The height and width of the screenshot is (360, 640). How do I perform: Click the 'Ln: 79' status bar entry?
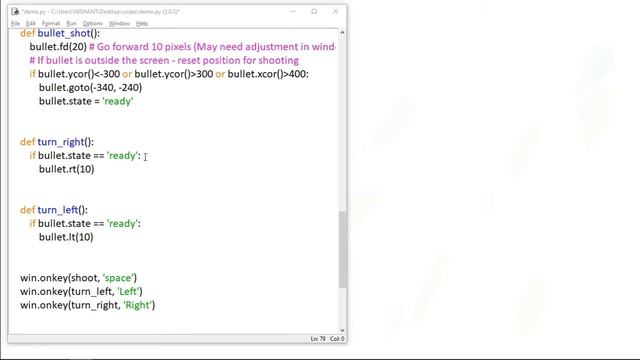coord(318,339)
